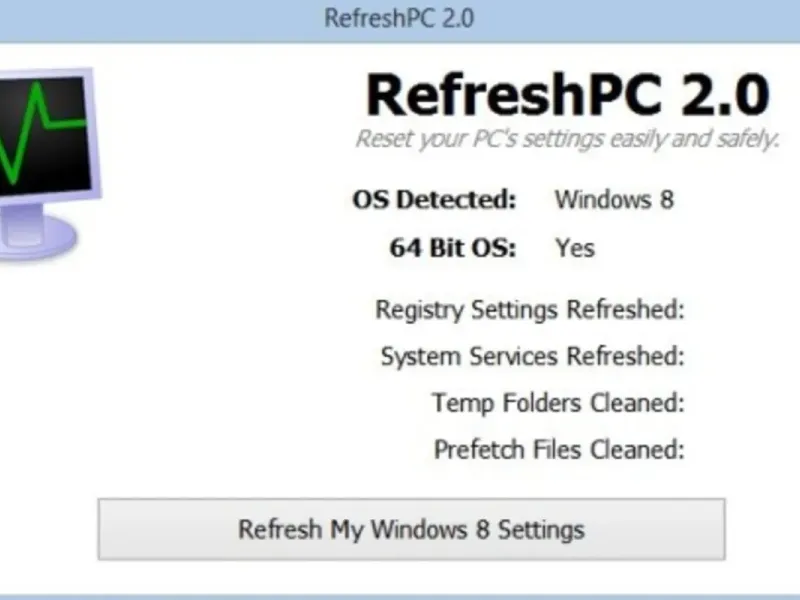Click the Yes value beside 64 Bit OS
This screenshot has width=800, height=600.
(x=575, y=247)
